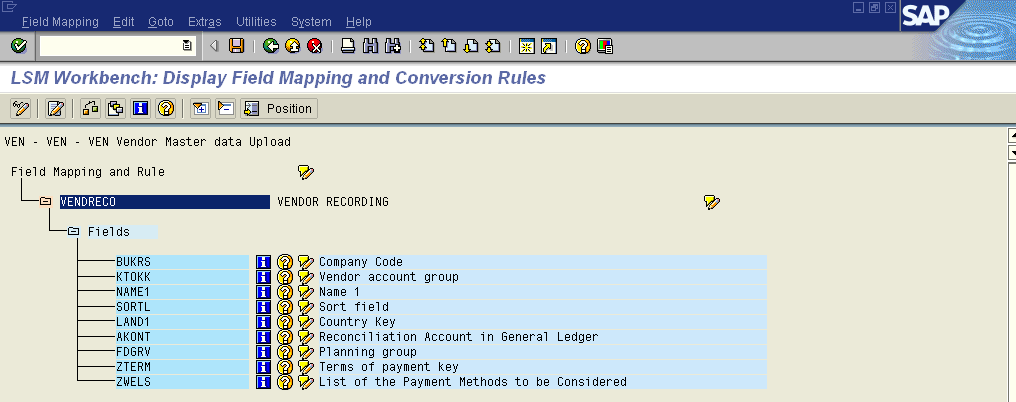The width and height of the screenshot is (1016, 402).
Task: Click the green checkmark Enter icon
Action: [x=18, y=46]
